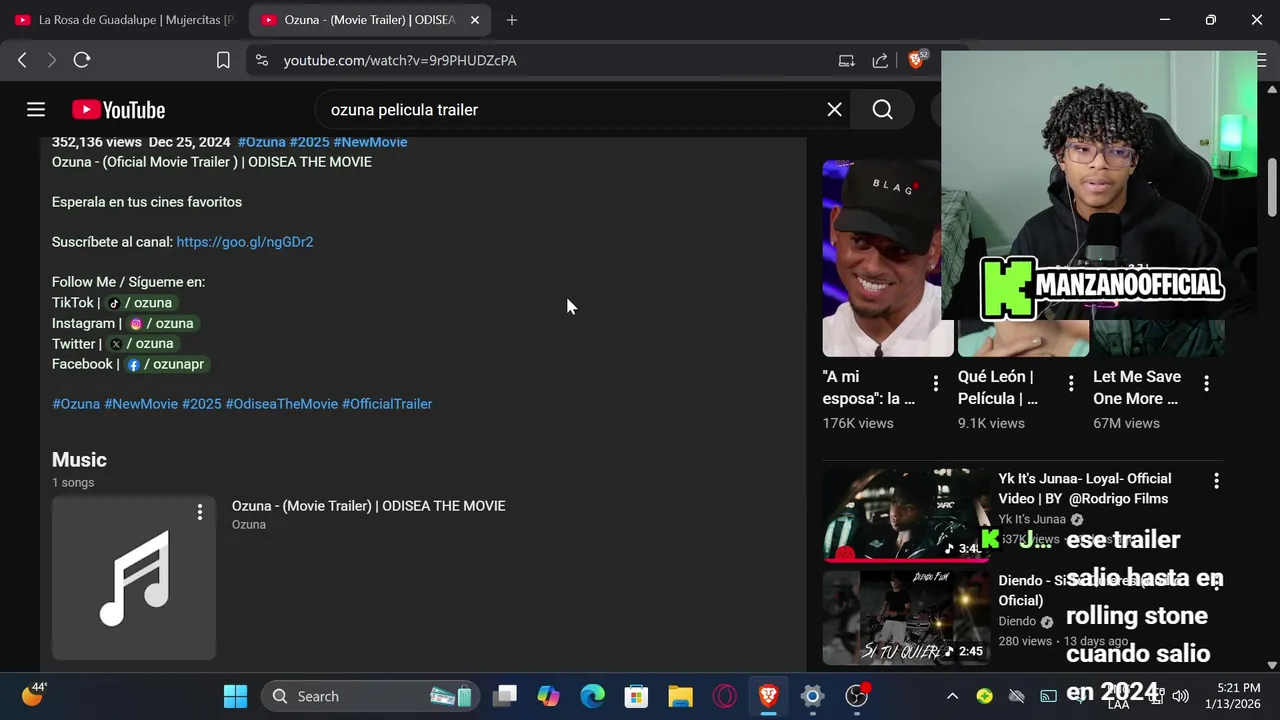This screenshot has height=720, width=1280.
Task: Click the page's vertical scrollbar thumb
Action: coord(1272,187)
